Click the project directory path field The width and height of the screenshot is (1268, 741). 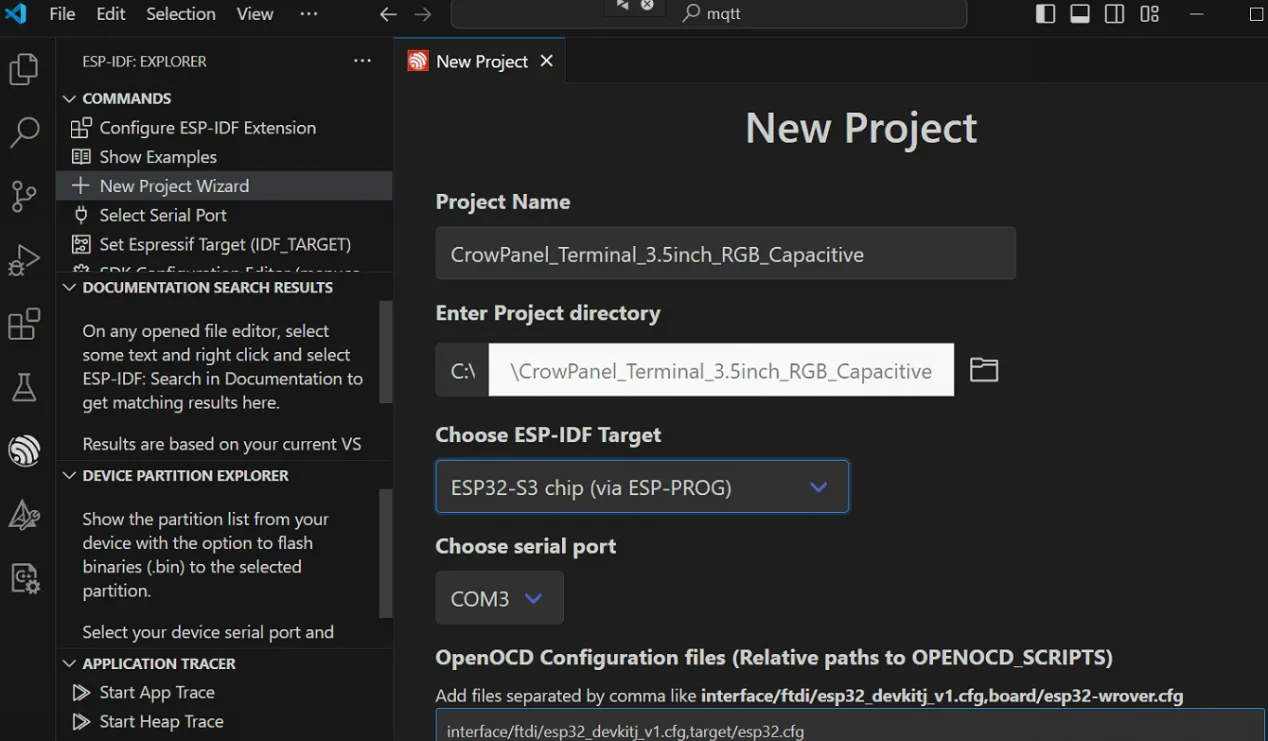pos(721,370)
